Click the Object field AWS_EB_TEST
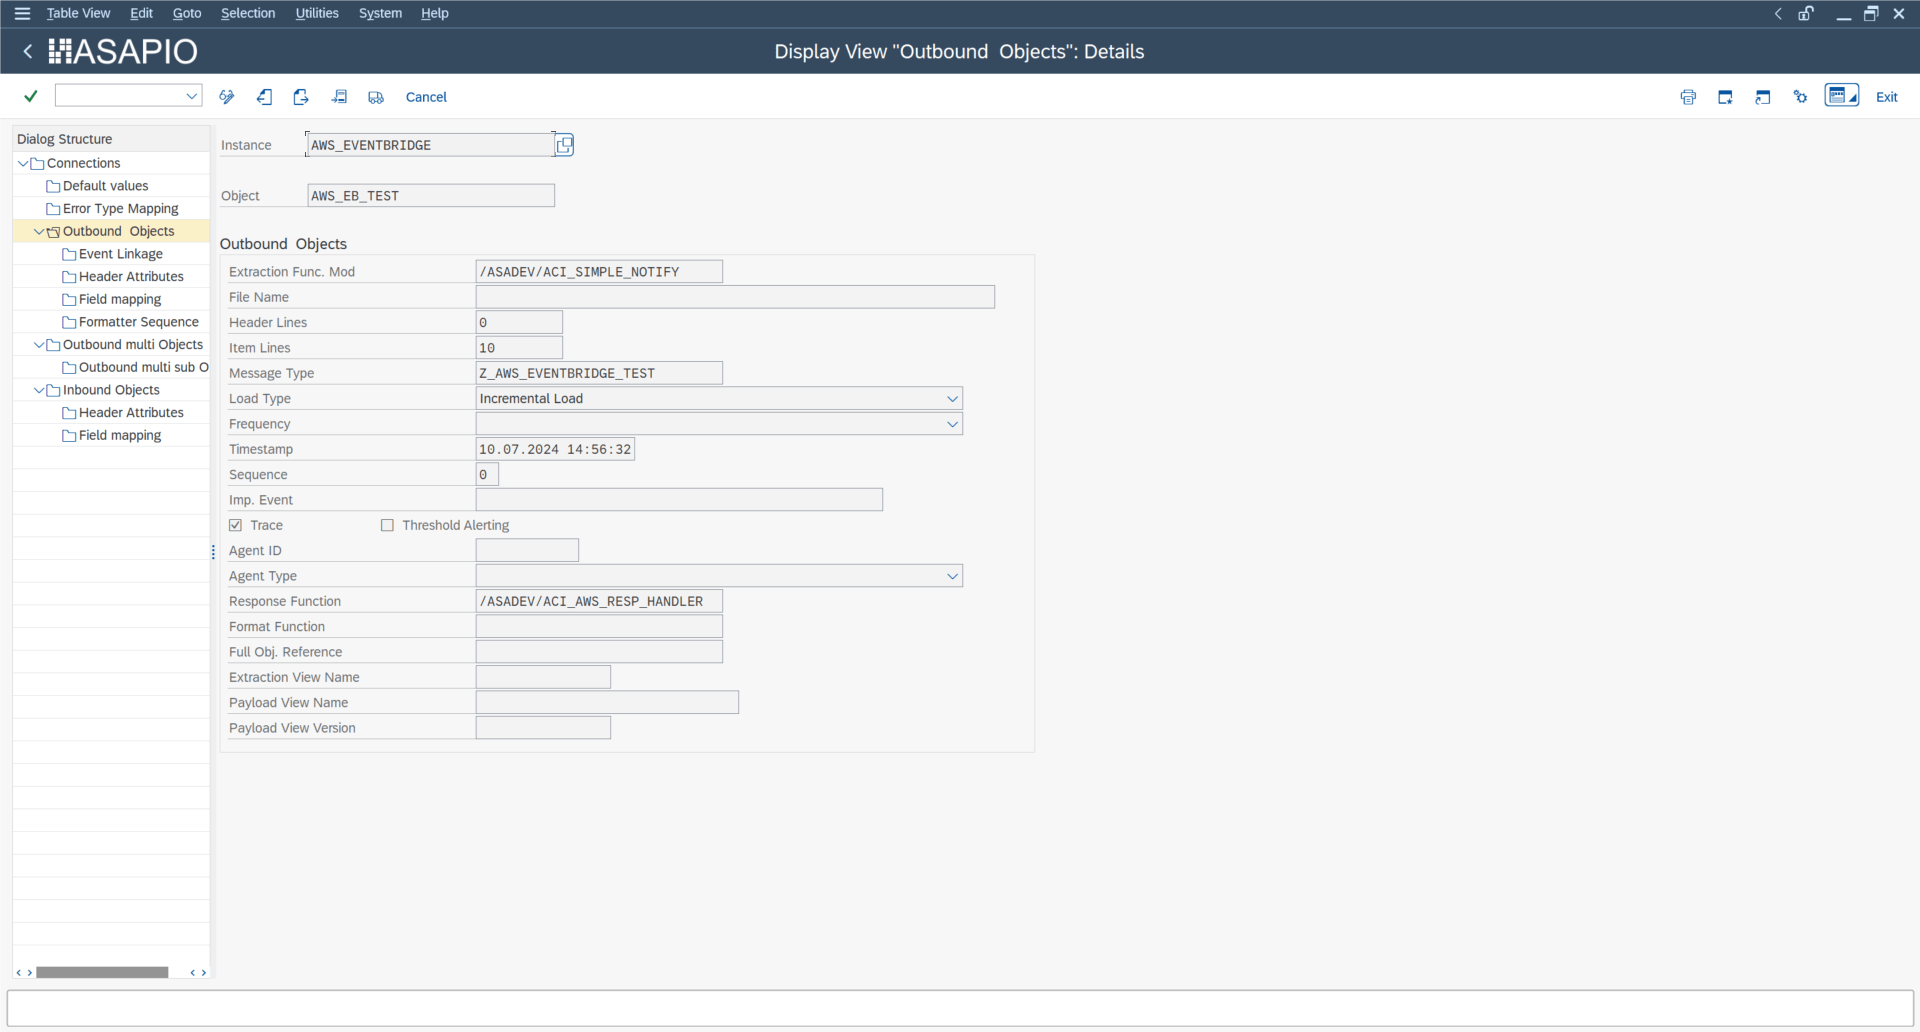This screenshot has width=1920, height=1032. point(431,196)
